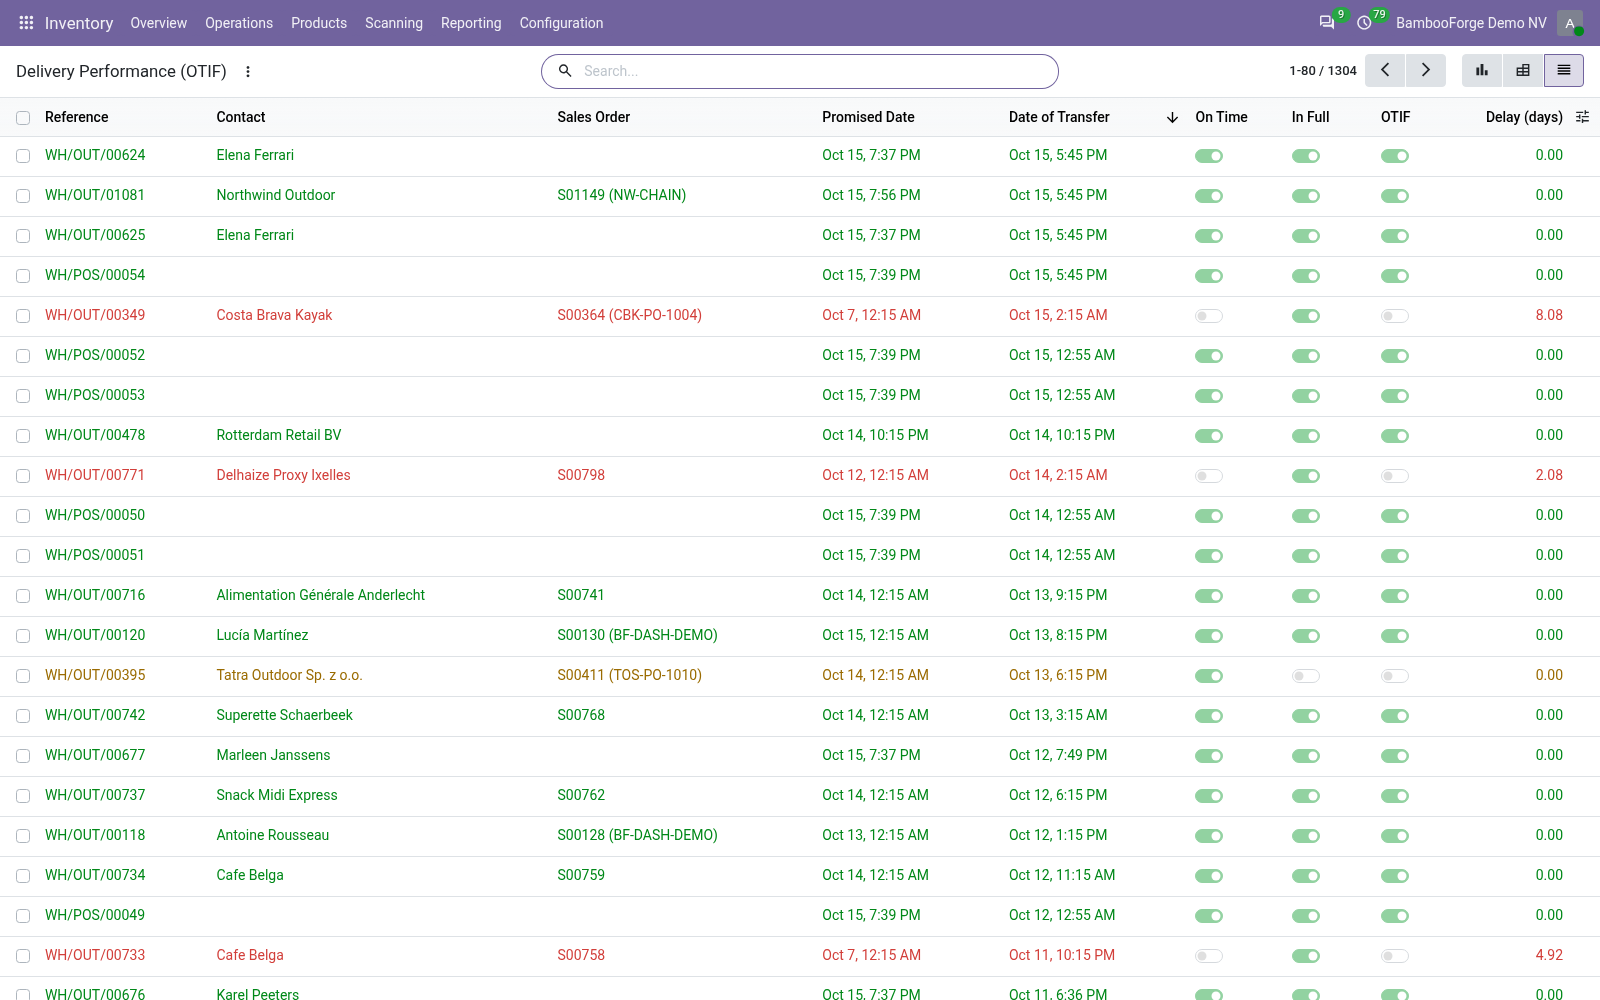Viewport: 1600px width, 1000px height.
Task: Click contact Tatra Outdoor Sp. z o.o.
Action: pyautogui.click(x=289, y=675)
